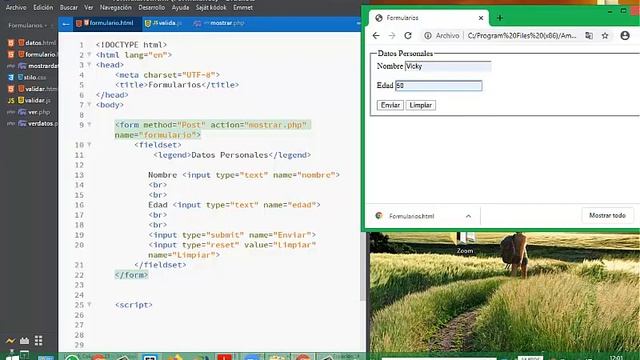The height and width of the screenshot is (360, 640).
Task: Open the Zoom shortcut on the desktop
Action: click(465, 243)
